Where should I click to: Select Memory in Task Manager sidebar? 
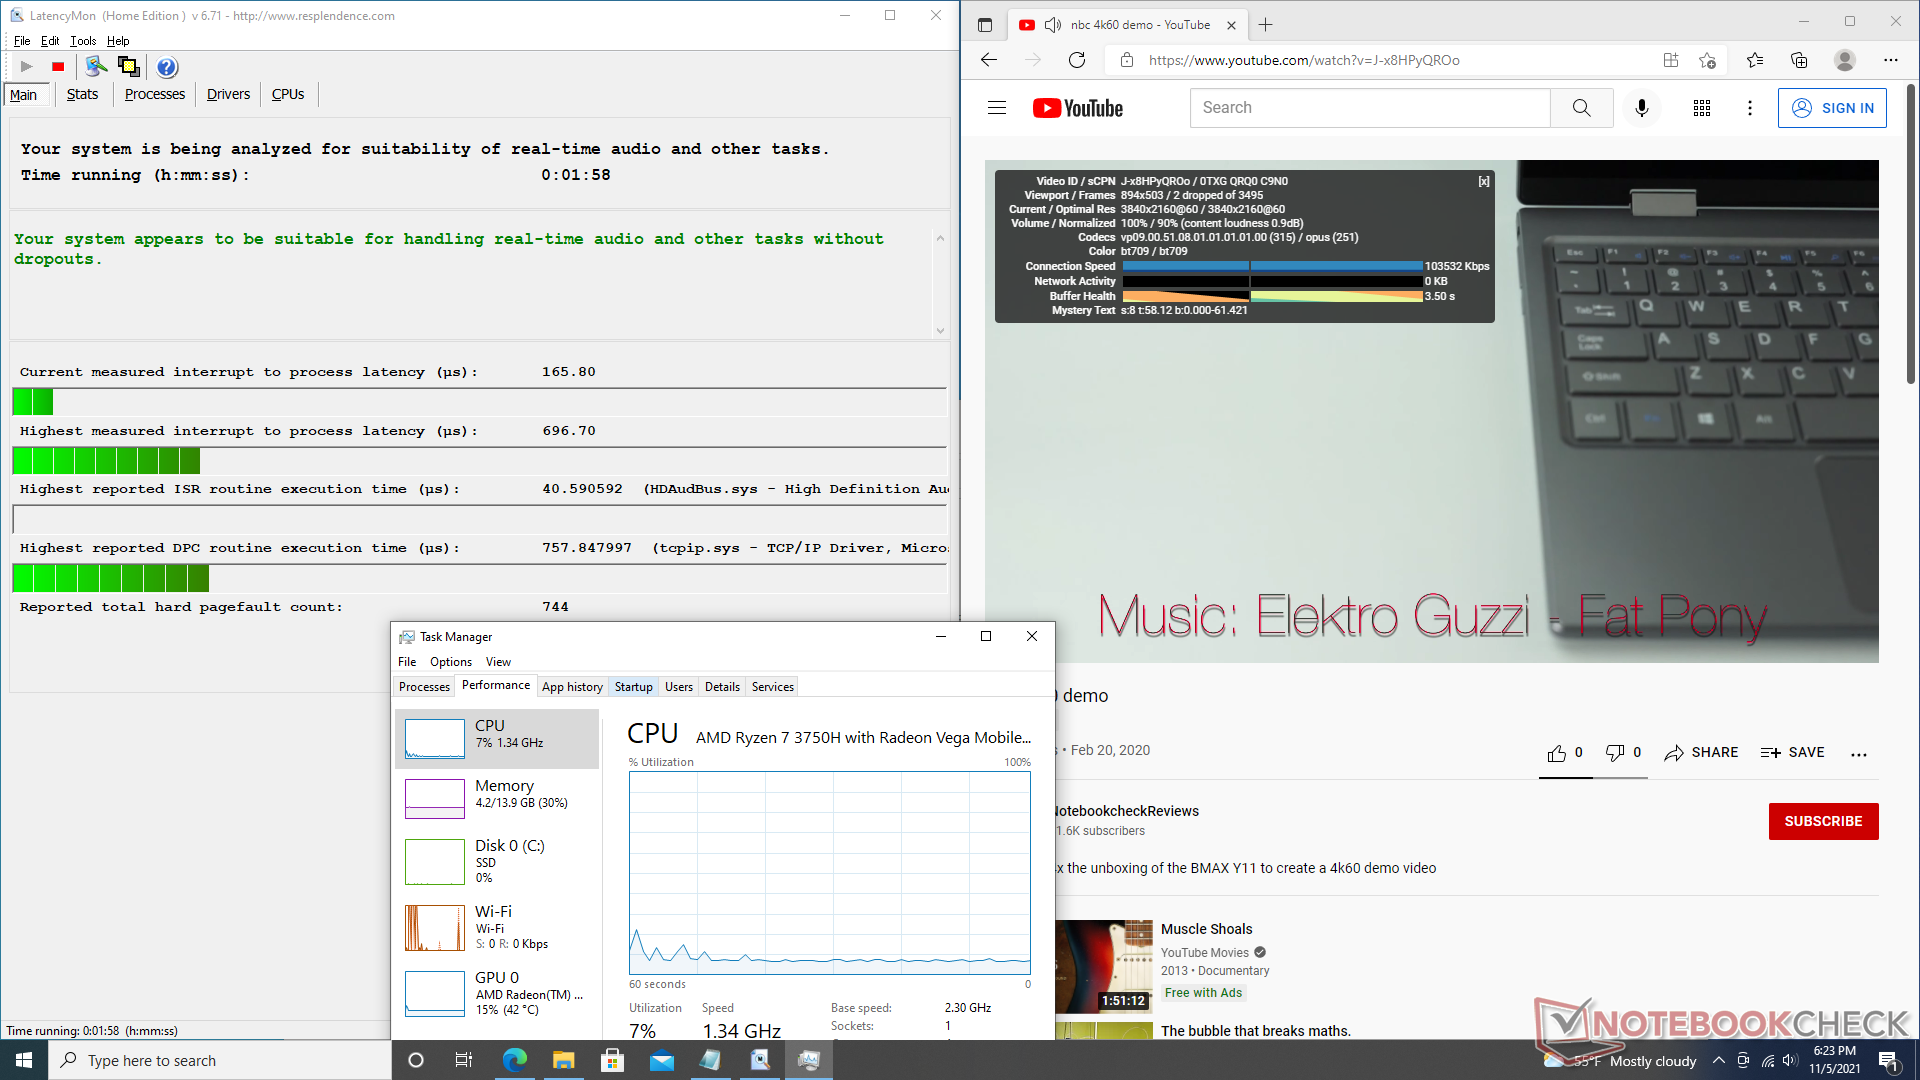(x=497, y=797)
